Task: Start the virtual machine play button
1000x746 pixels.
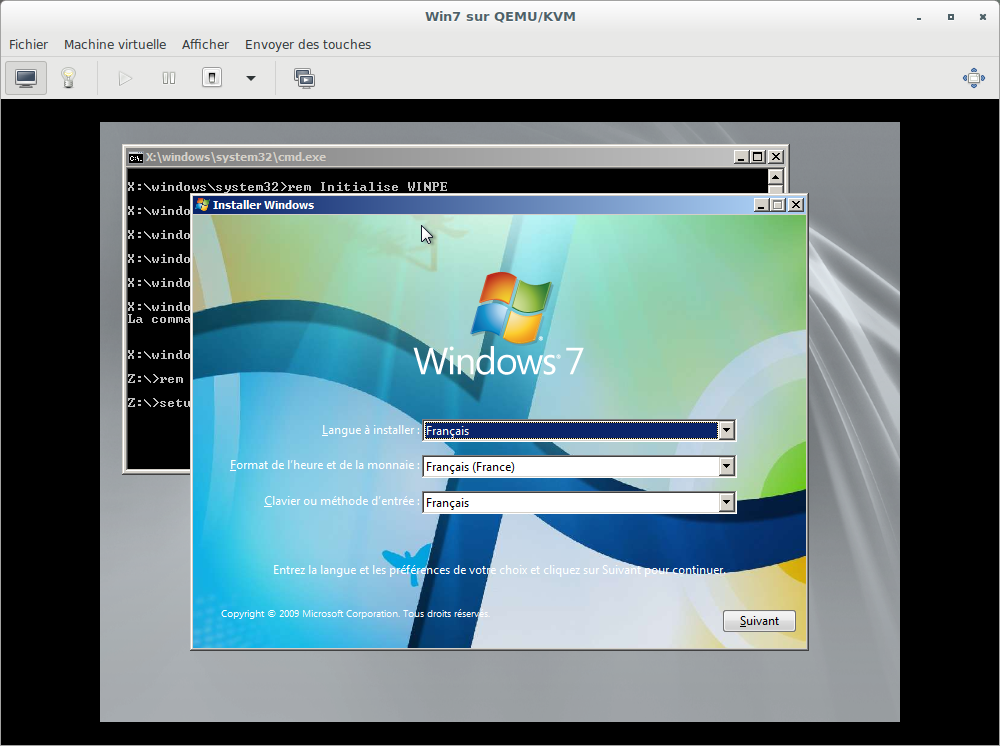Action: (x=126, y=78)
